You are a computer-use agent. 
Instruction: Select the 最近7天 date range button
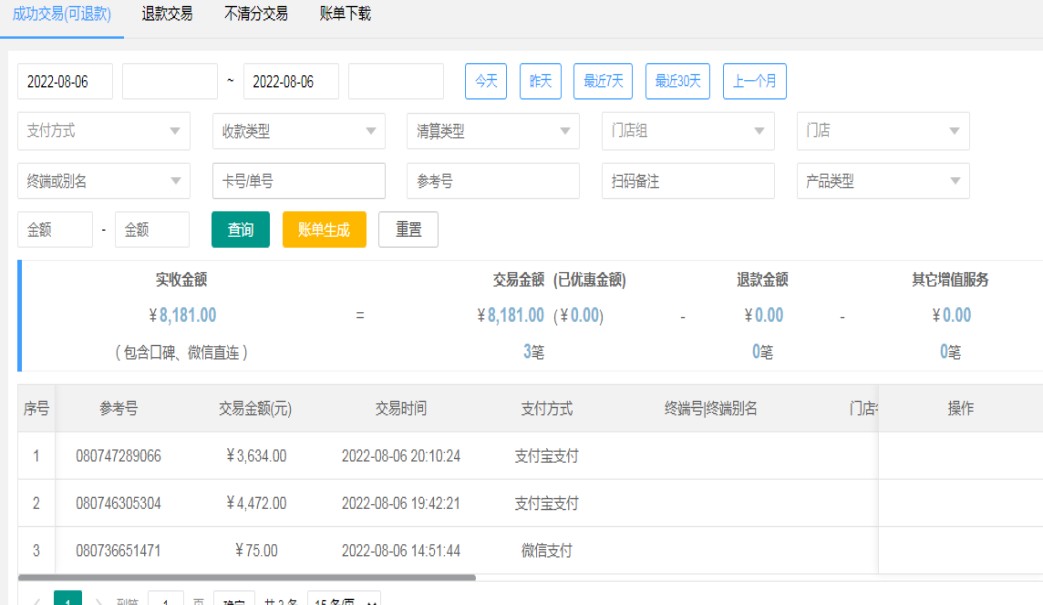(603, 82)
